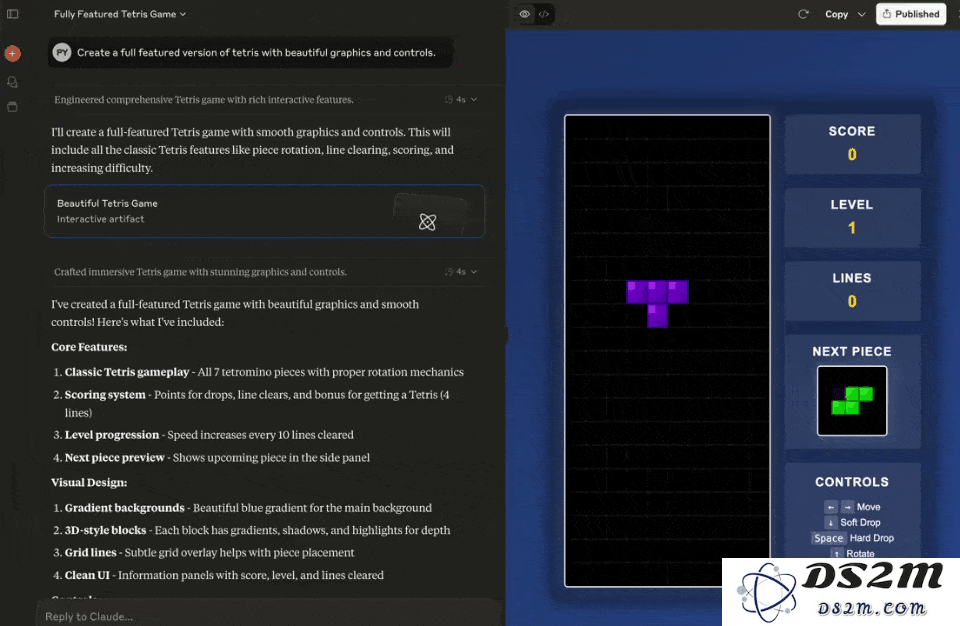Viewport: 960px width, 626px height.
Task: Click the 'Visual Design:' heading
Action: pyautogui.click(x=89, y=482)
